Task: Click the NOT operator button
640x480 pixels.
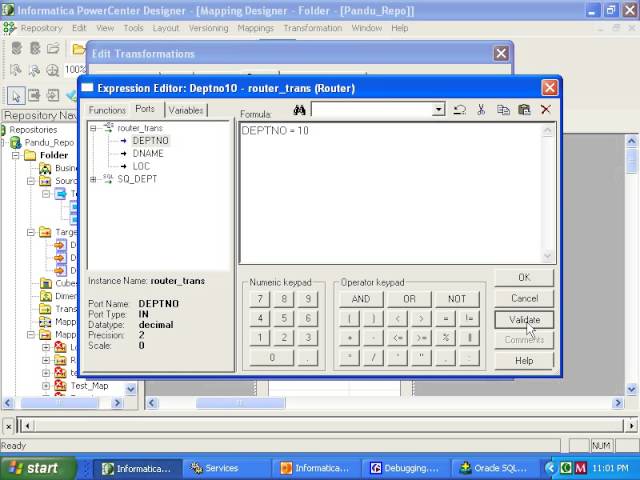Action: coord(457,299)
